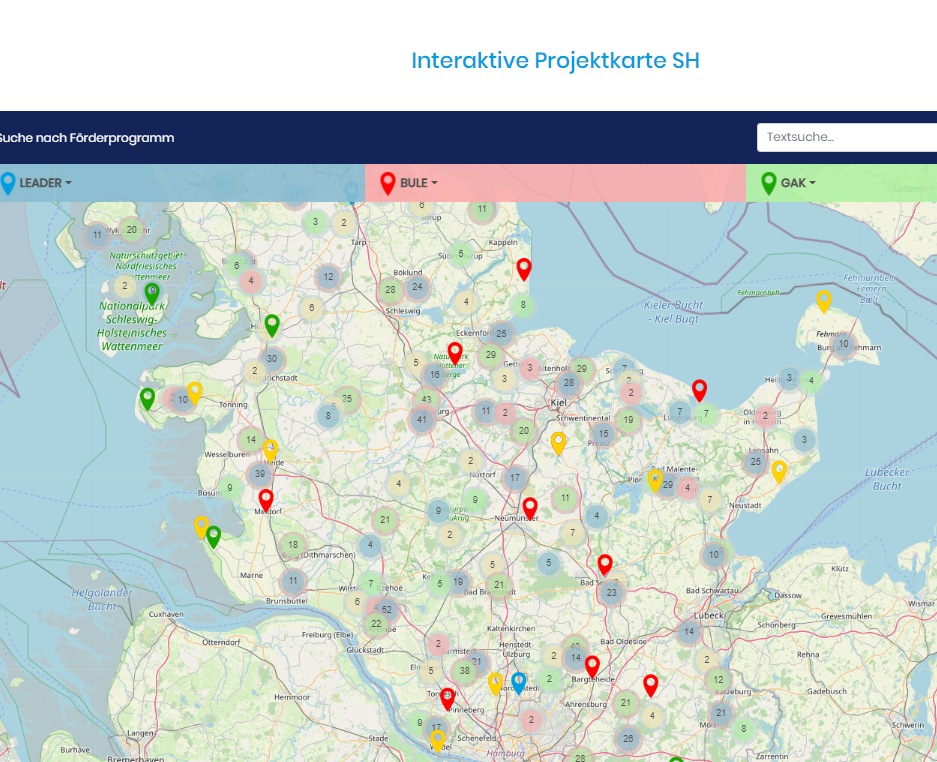Expand the cluster marker numbered 43
937x762 pixels.
pos(426,399)
